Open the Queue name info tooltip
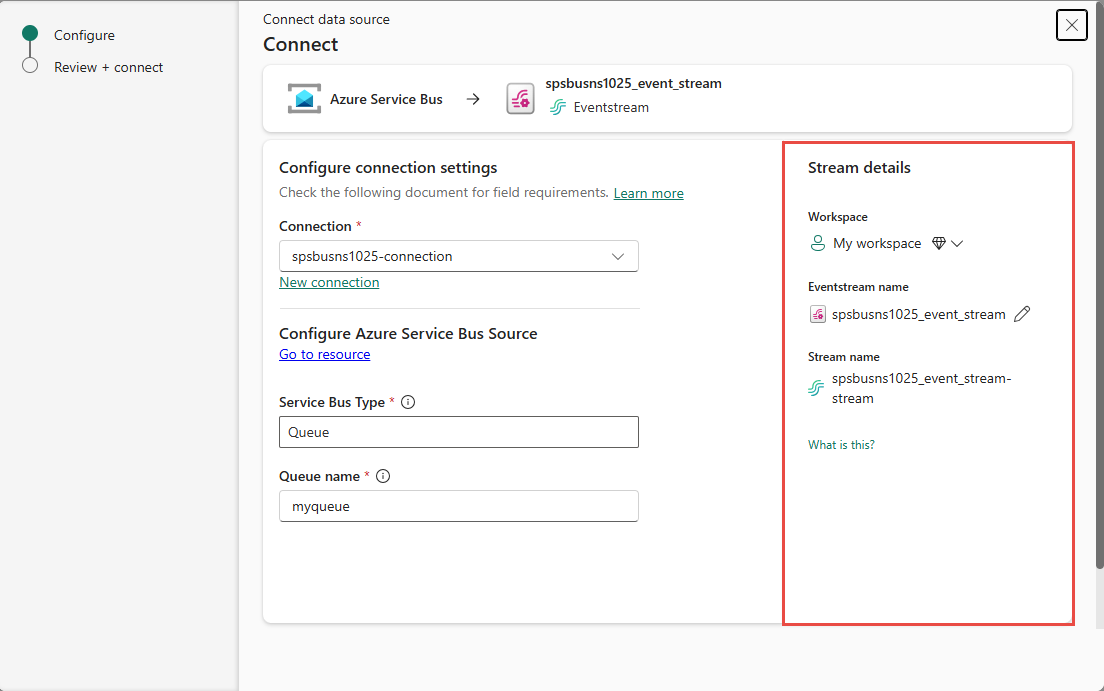Screen dimensions: 1104x691 pyautogui.click(x=383, y=476)
